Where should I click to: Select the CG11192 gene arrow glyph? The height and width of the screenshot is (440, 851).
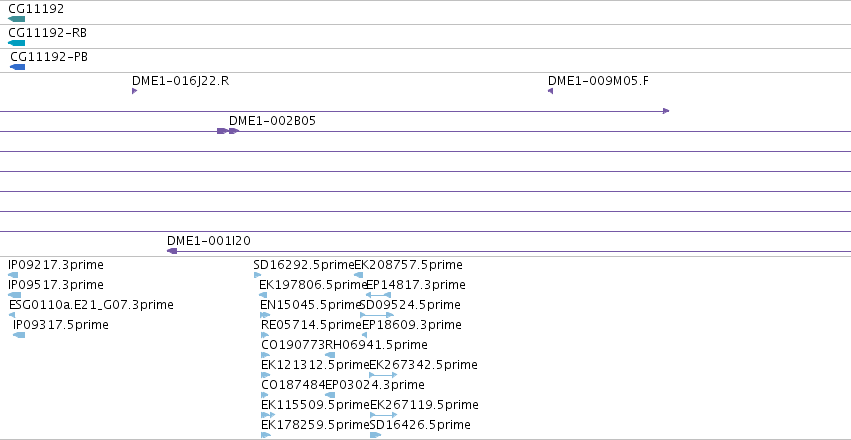coord(16,19)
